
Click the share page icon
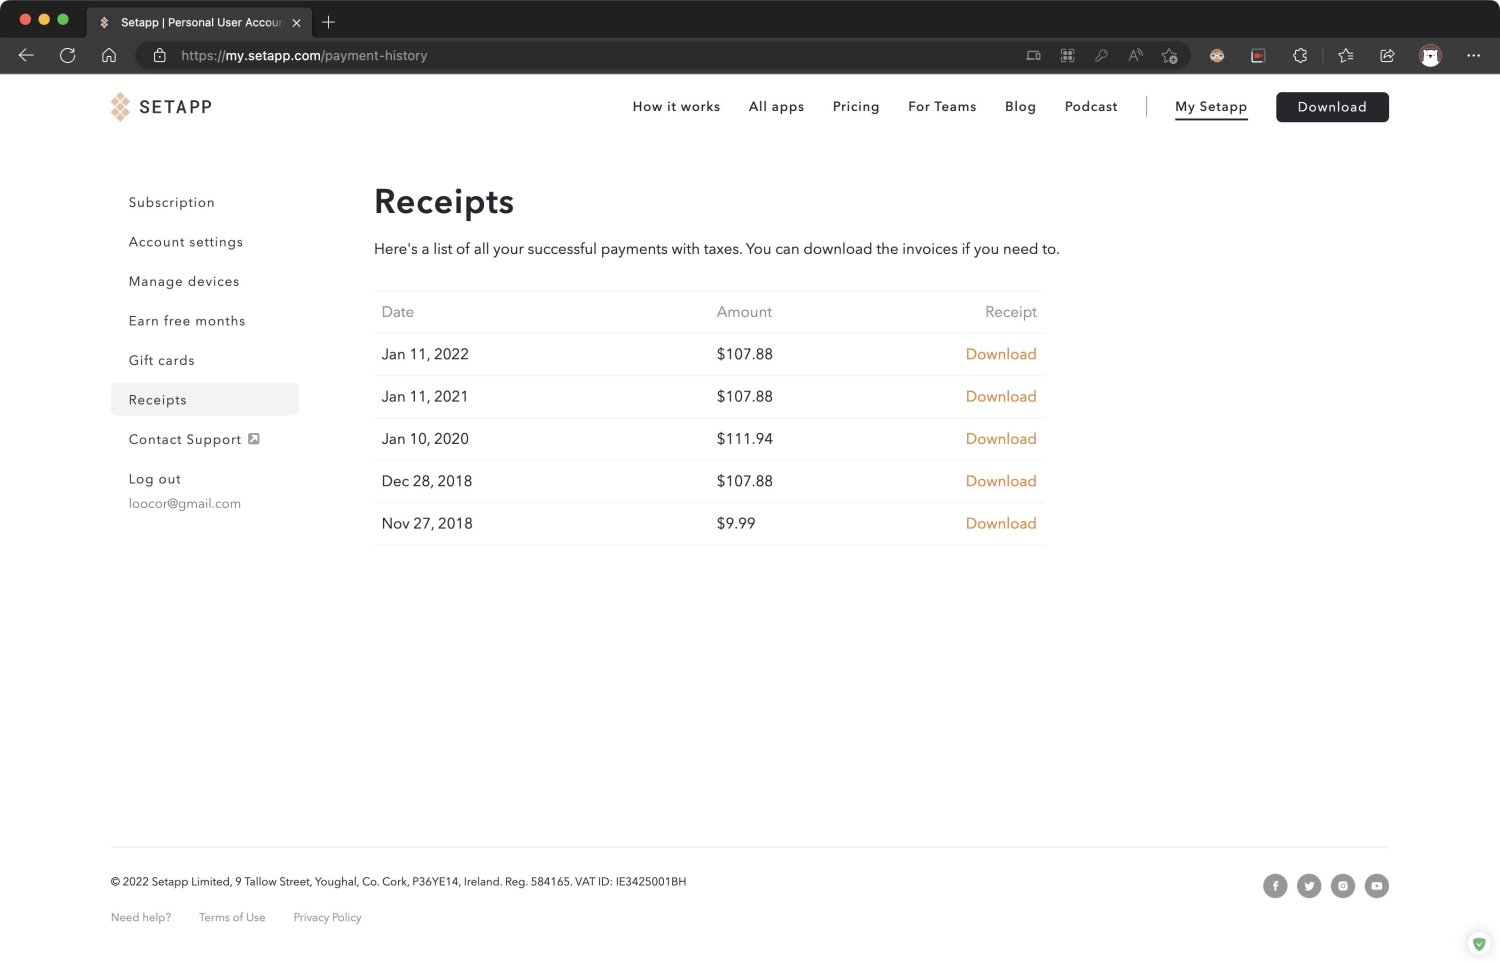click(x=1387, y=55)
